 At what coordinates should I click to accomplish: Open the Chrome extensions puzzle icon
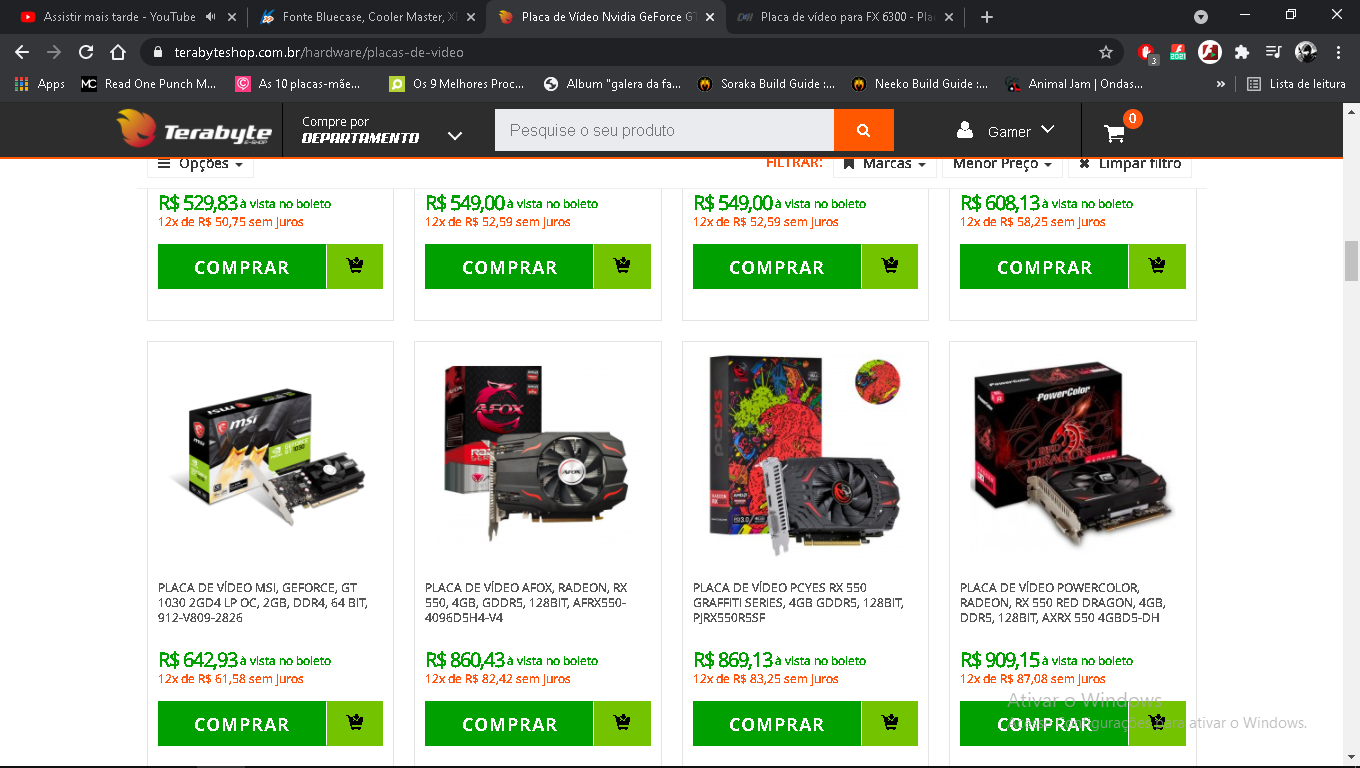coord(1242,52)
